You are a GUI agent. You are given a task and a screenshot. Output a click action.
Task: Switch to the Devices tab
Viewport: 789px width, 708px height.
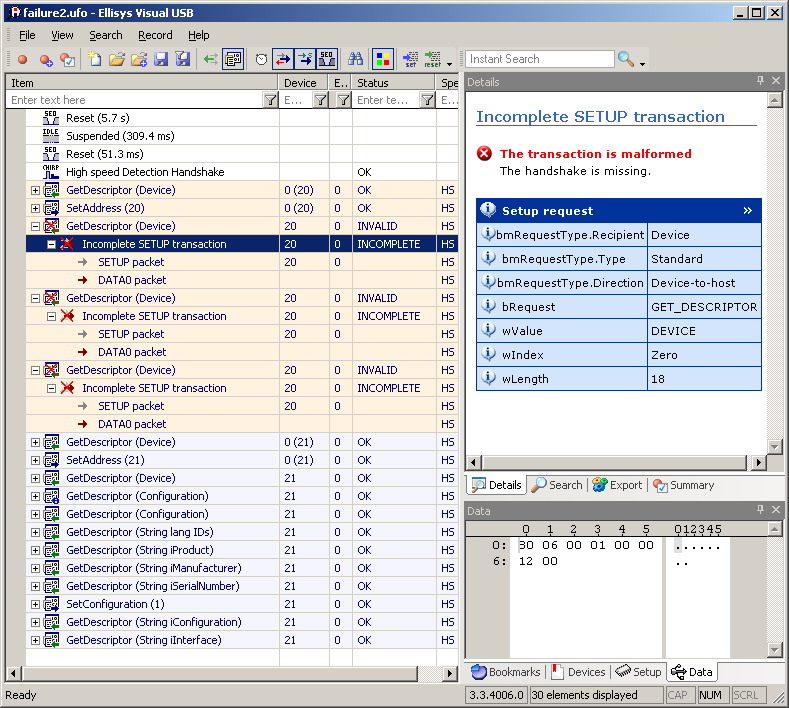(x=579, y=672)
